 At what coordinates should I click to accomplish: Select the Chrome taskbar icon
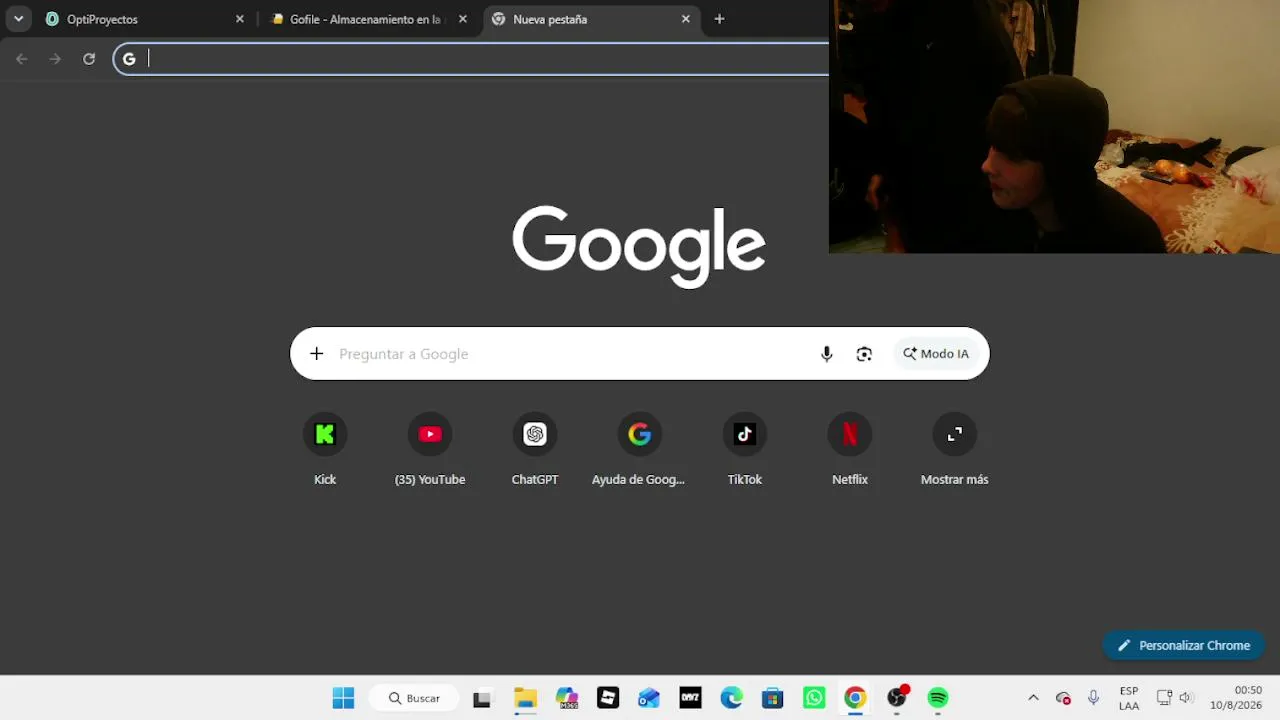click(x=855, y=698)
